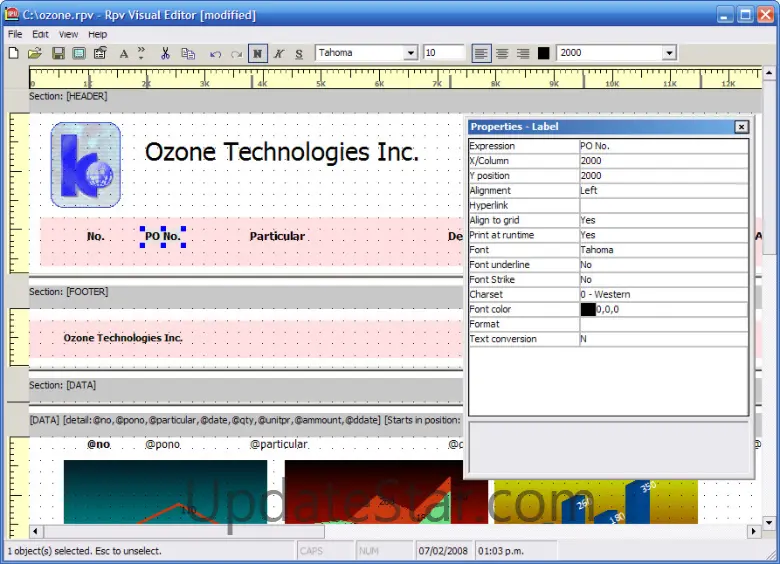Save the report with the floppy icon
This screenshot has height=564, width=780.
58,53
